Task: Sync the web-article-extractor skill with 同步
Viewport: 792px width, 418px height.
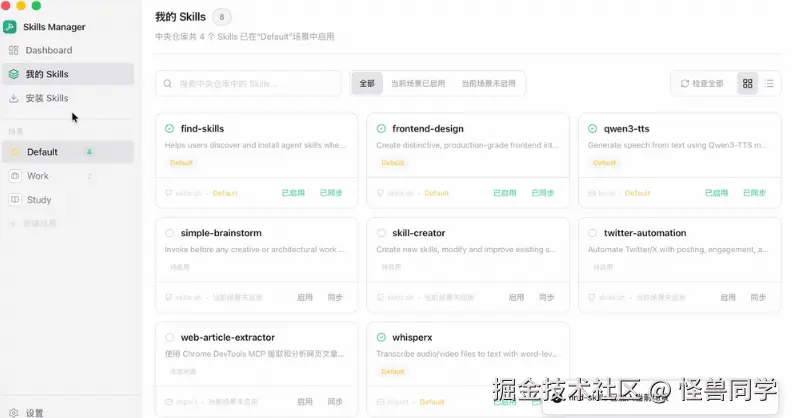Action: click(x=335, y=402)
